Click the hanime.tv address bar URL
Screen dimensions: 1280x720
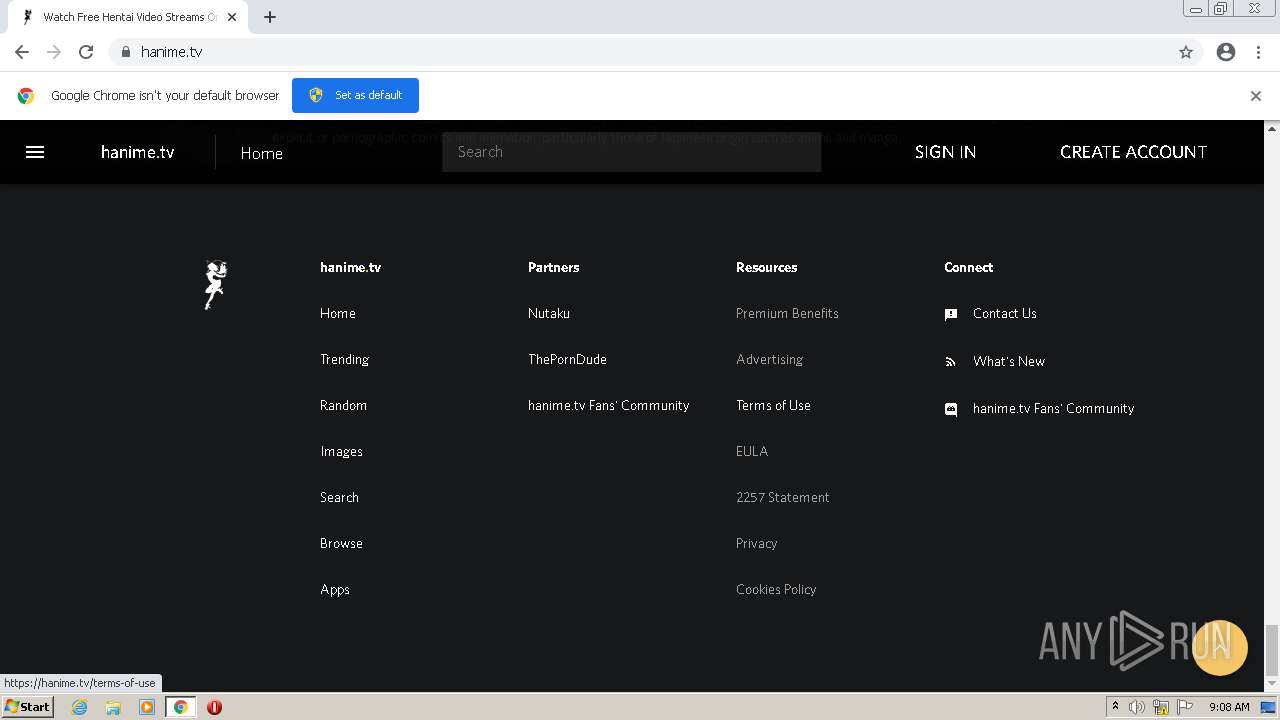(x=171, y=52)
